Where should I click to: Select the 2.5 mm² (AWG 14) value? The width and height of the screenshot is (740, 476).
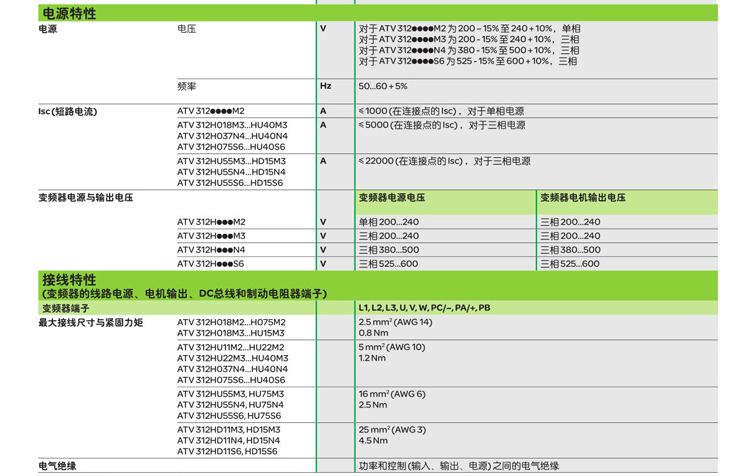click(395, 322)
